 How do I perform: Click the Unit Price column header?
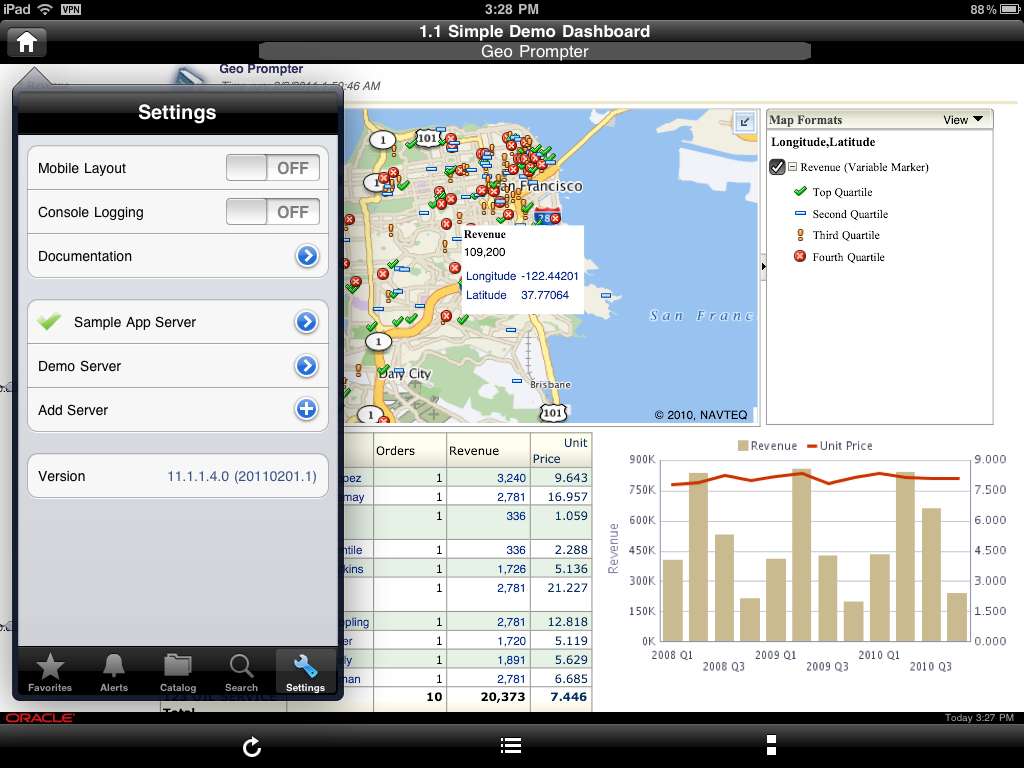pos(560,451)
